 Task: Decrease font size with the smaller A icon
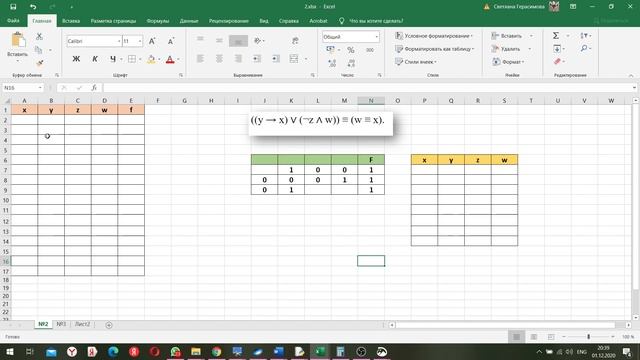[x=171, y=41]
